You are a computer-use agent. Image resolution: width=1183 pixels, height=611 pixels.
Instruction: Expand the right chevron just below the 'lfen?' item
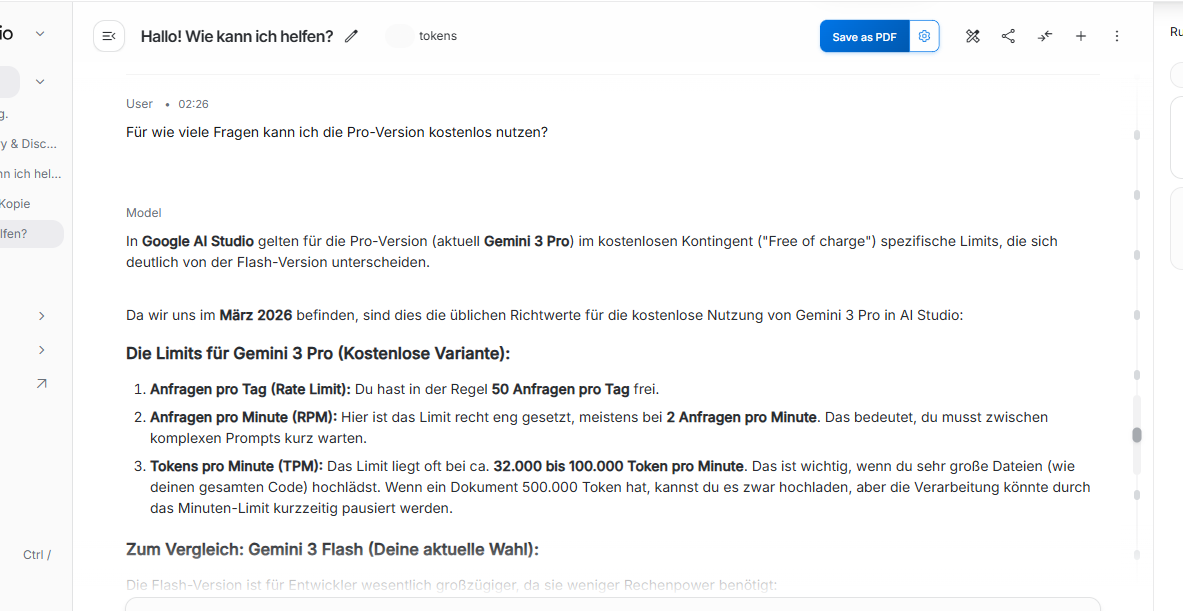pyautogui.click(x=41, y=316)
